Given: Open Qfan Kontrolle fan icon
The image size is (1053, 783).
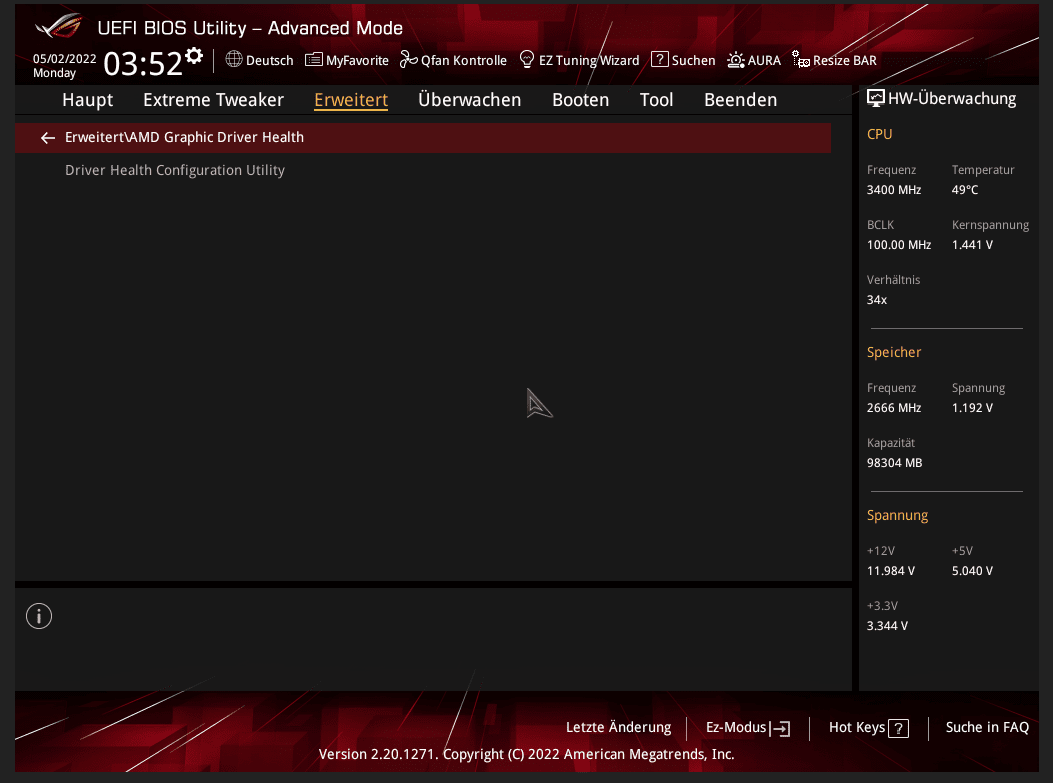Looking at the screenshot, I should click(x=408, y=60).
